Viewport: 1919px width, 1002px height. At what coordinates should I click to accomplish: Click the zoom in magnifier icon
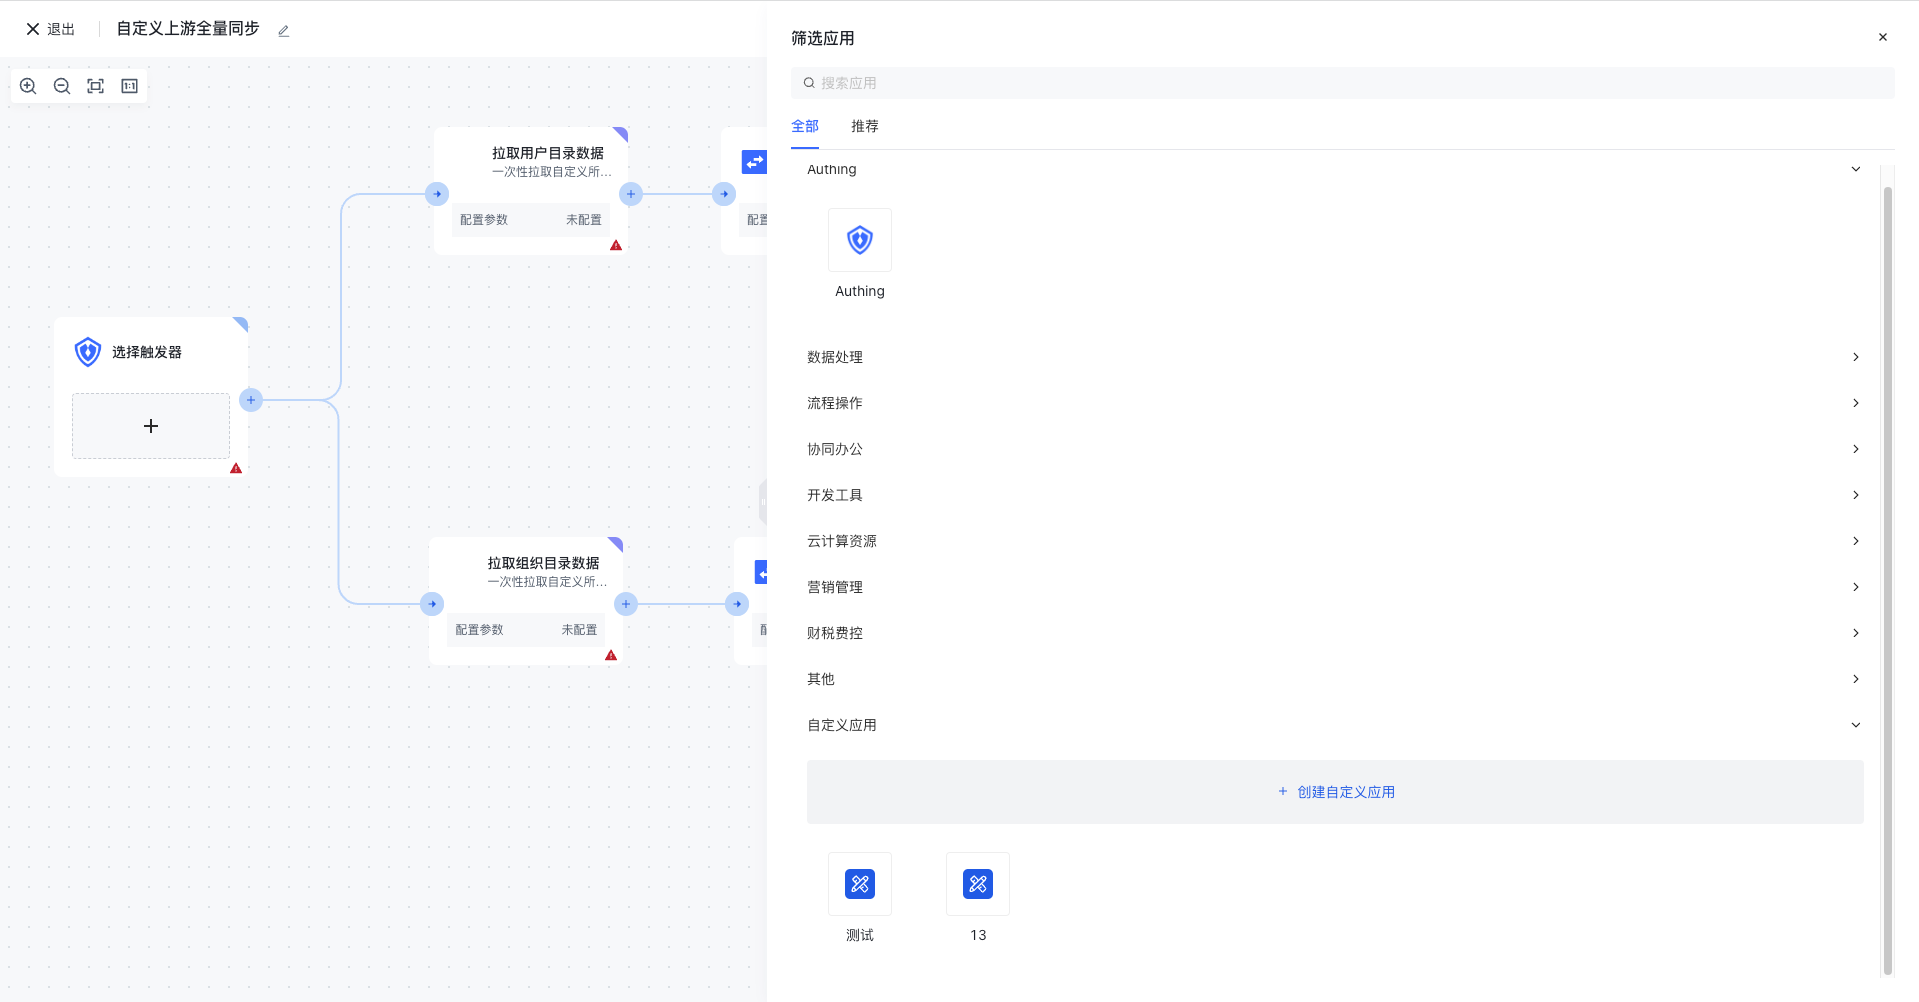pos(28,86)
